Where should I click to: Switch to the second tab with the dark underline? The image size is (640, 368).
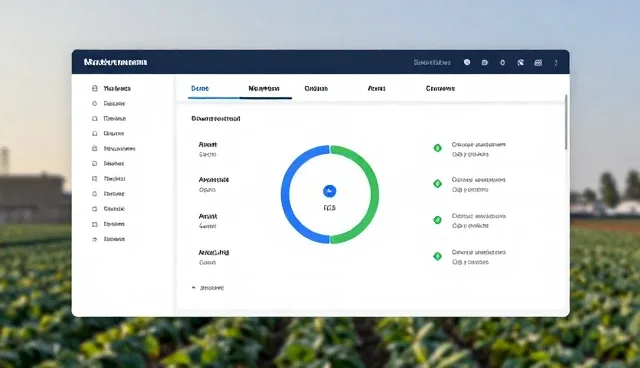[x=264, y=89]
